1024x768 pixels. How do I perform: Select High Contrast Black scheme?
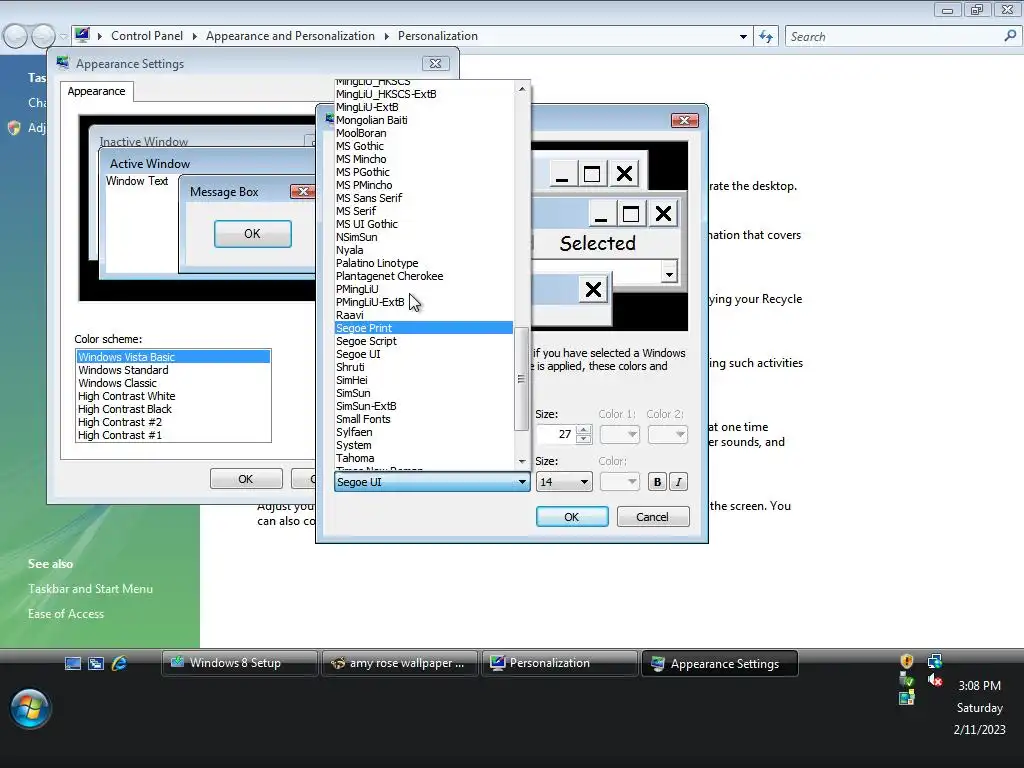pos(173,409)
